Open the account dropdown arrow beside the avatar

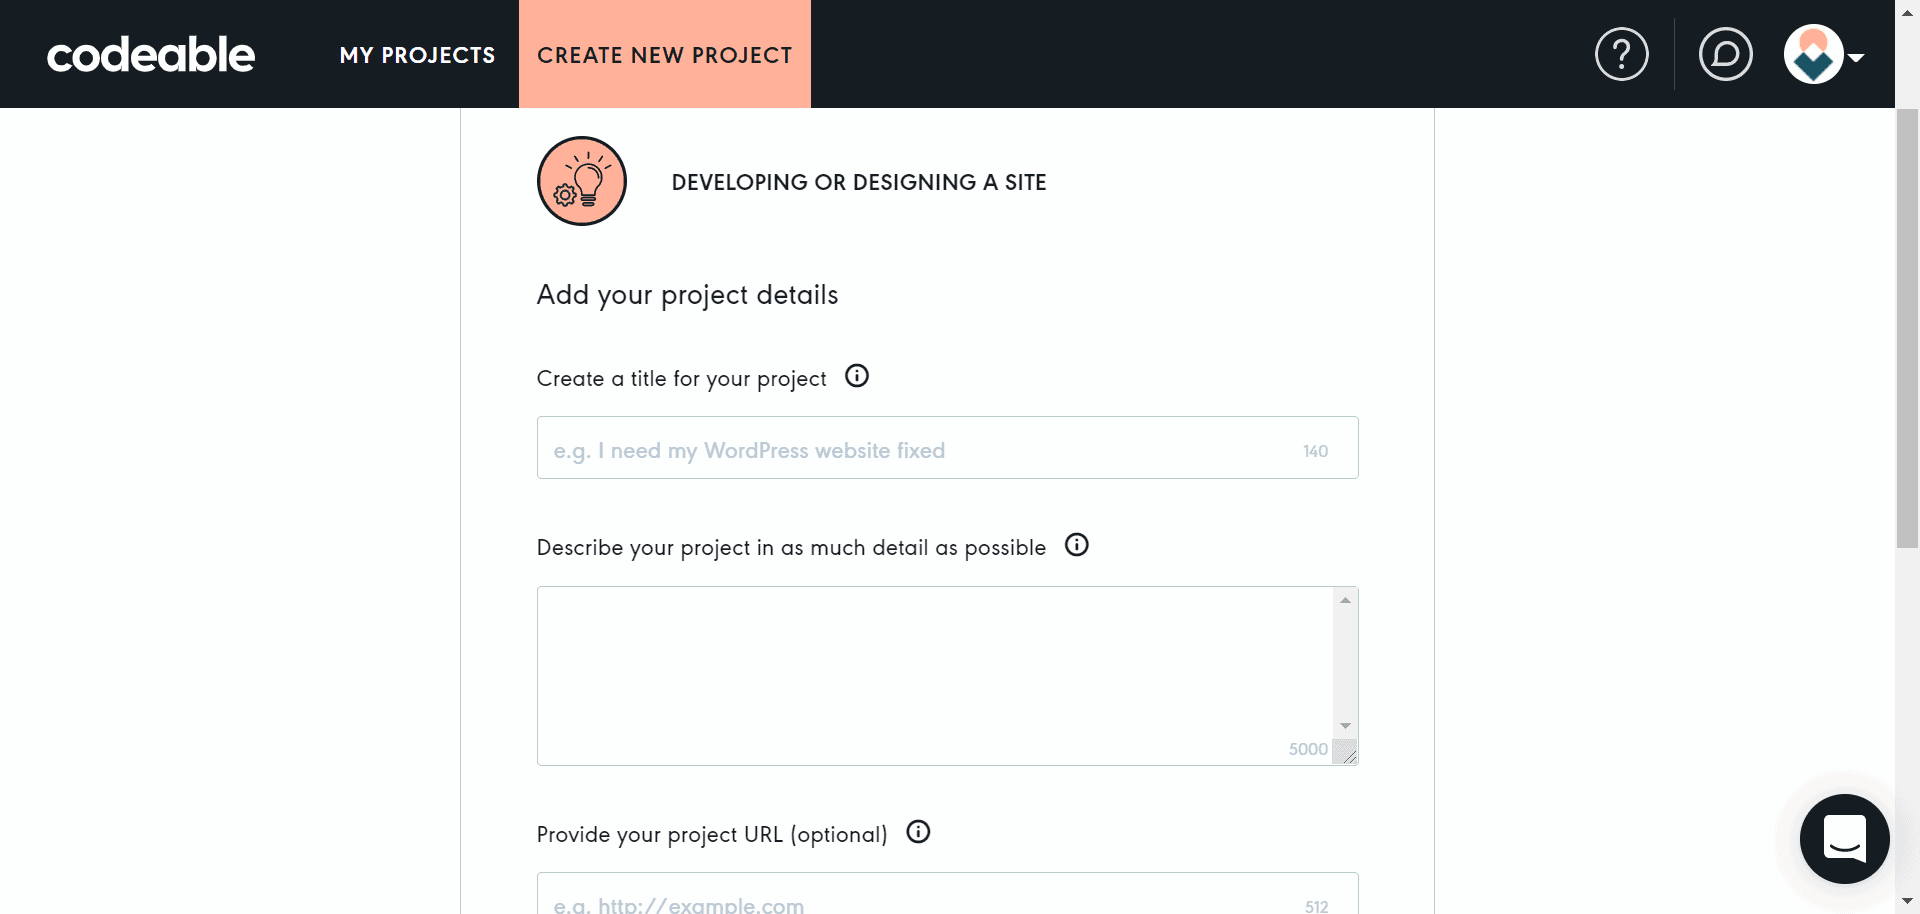[1857, 58]
